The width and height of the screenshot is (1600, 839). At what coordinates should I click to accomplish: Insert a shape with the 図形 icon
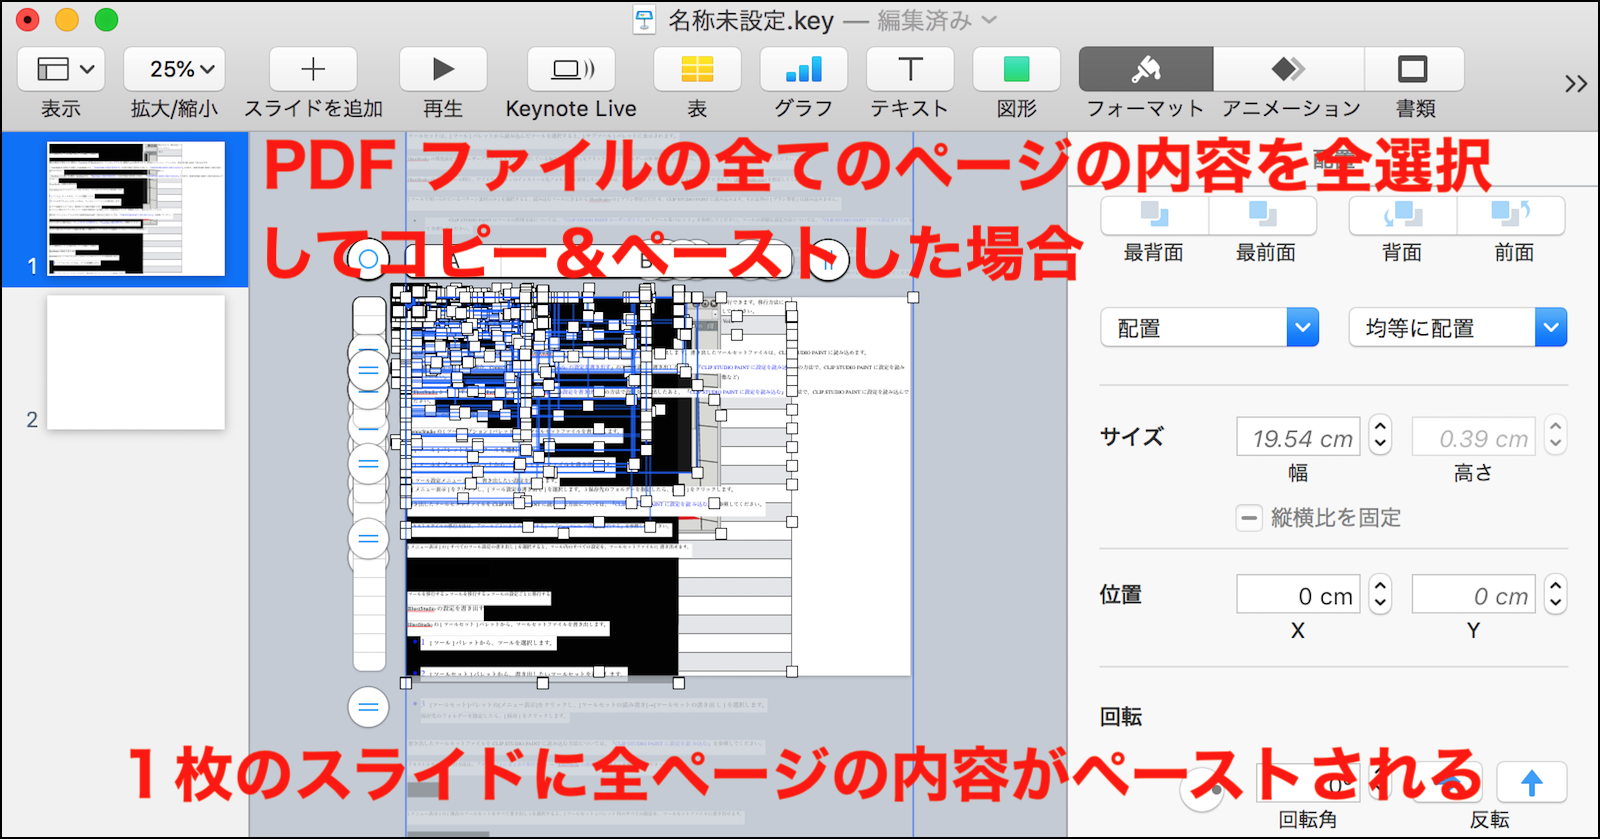(1016, 69)
